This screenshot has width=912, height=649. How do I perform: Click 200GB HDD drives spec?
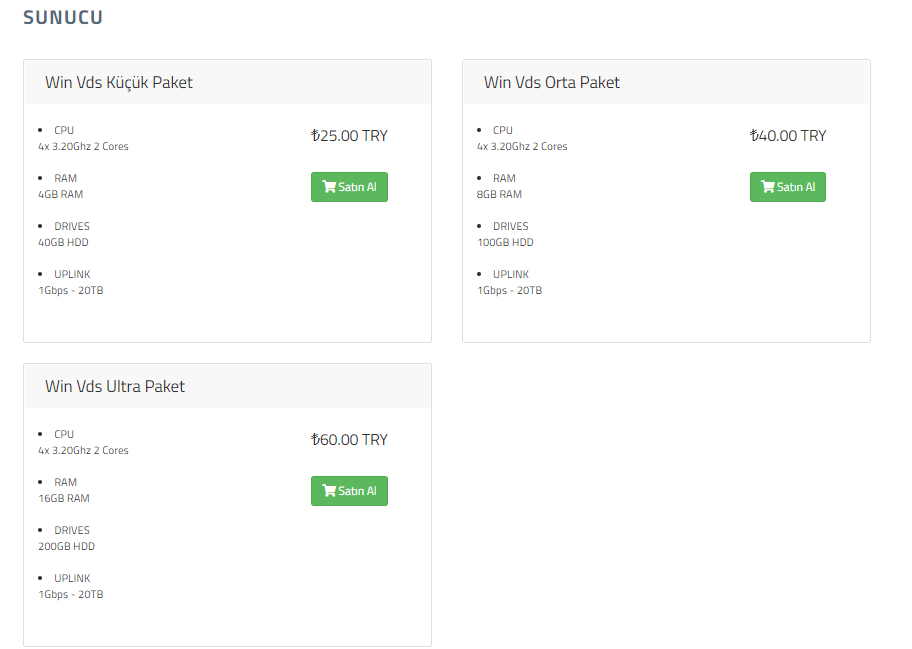[x=66, y=547]
